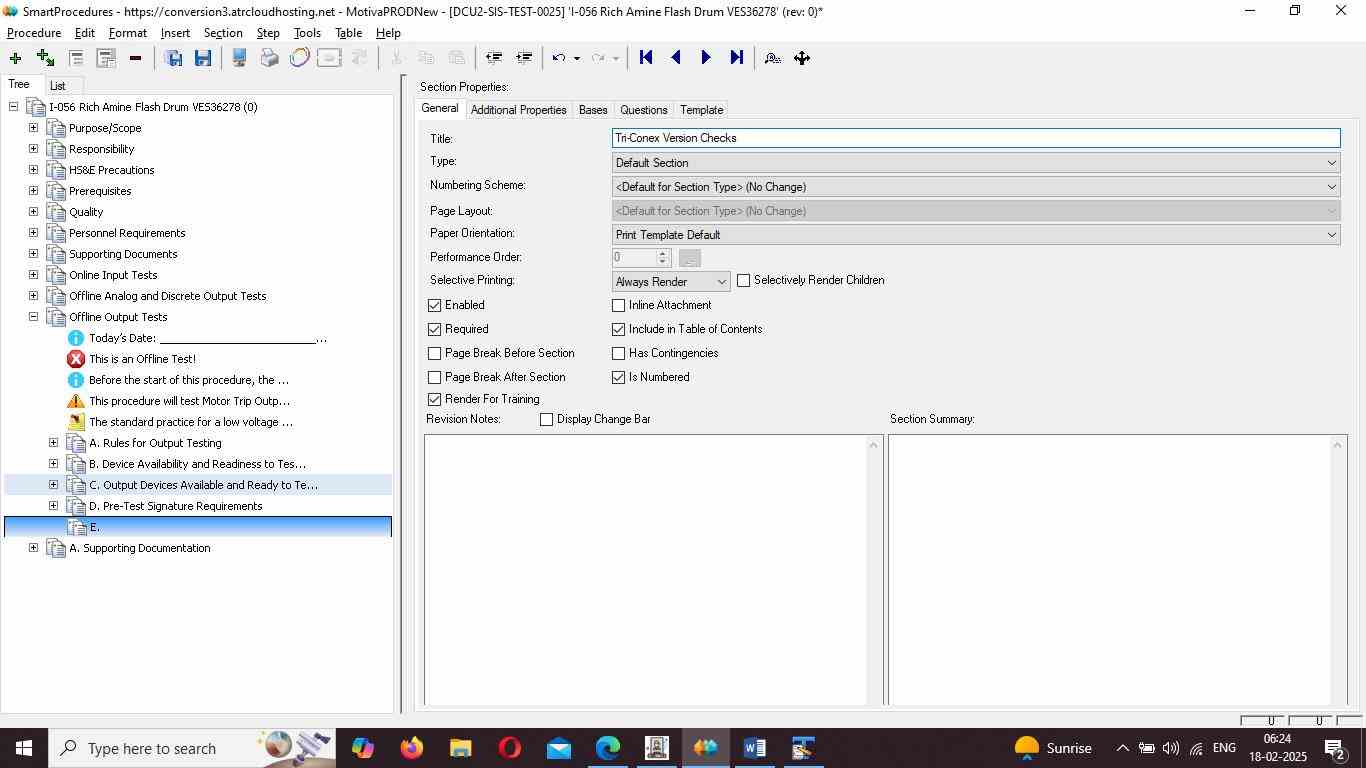1366x768 pixels.
Task: Open the Numbering Scheme dropdown
Action: [x=976, y=187]
